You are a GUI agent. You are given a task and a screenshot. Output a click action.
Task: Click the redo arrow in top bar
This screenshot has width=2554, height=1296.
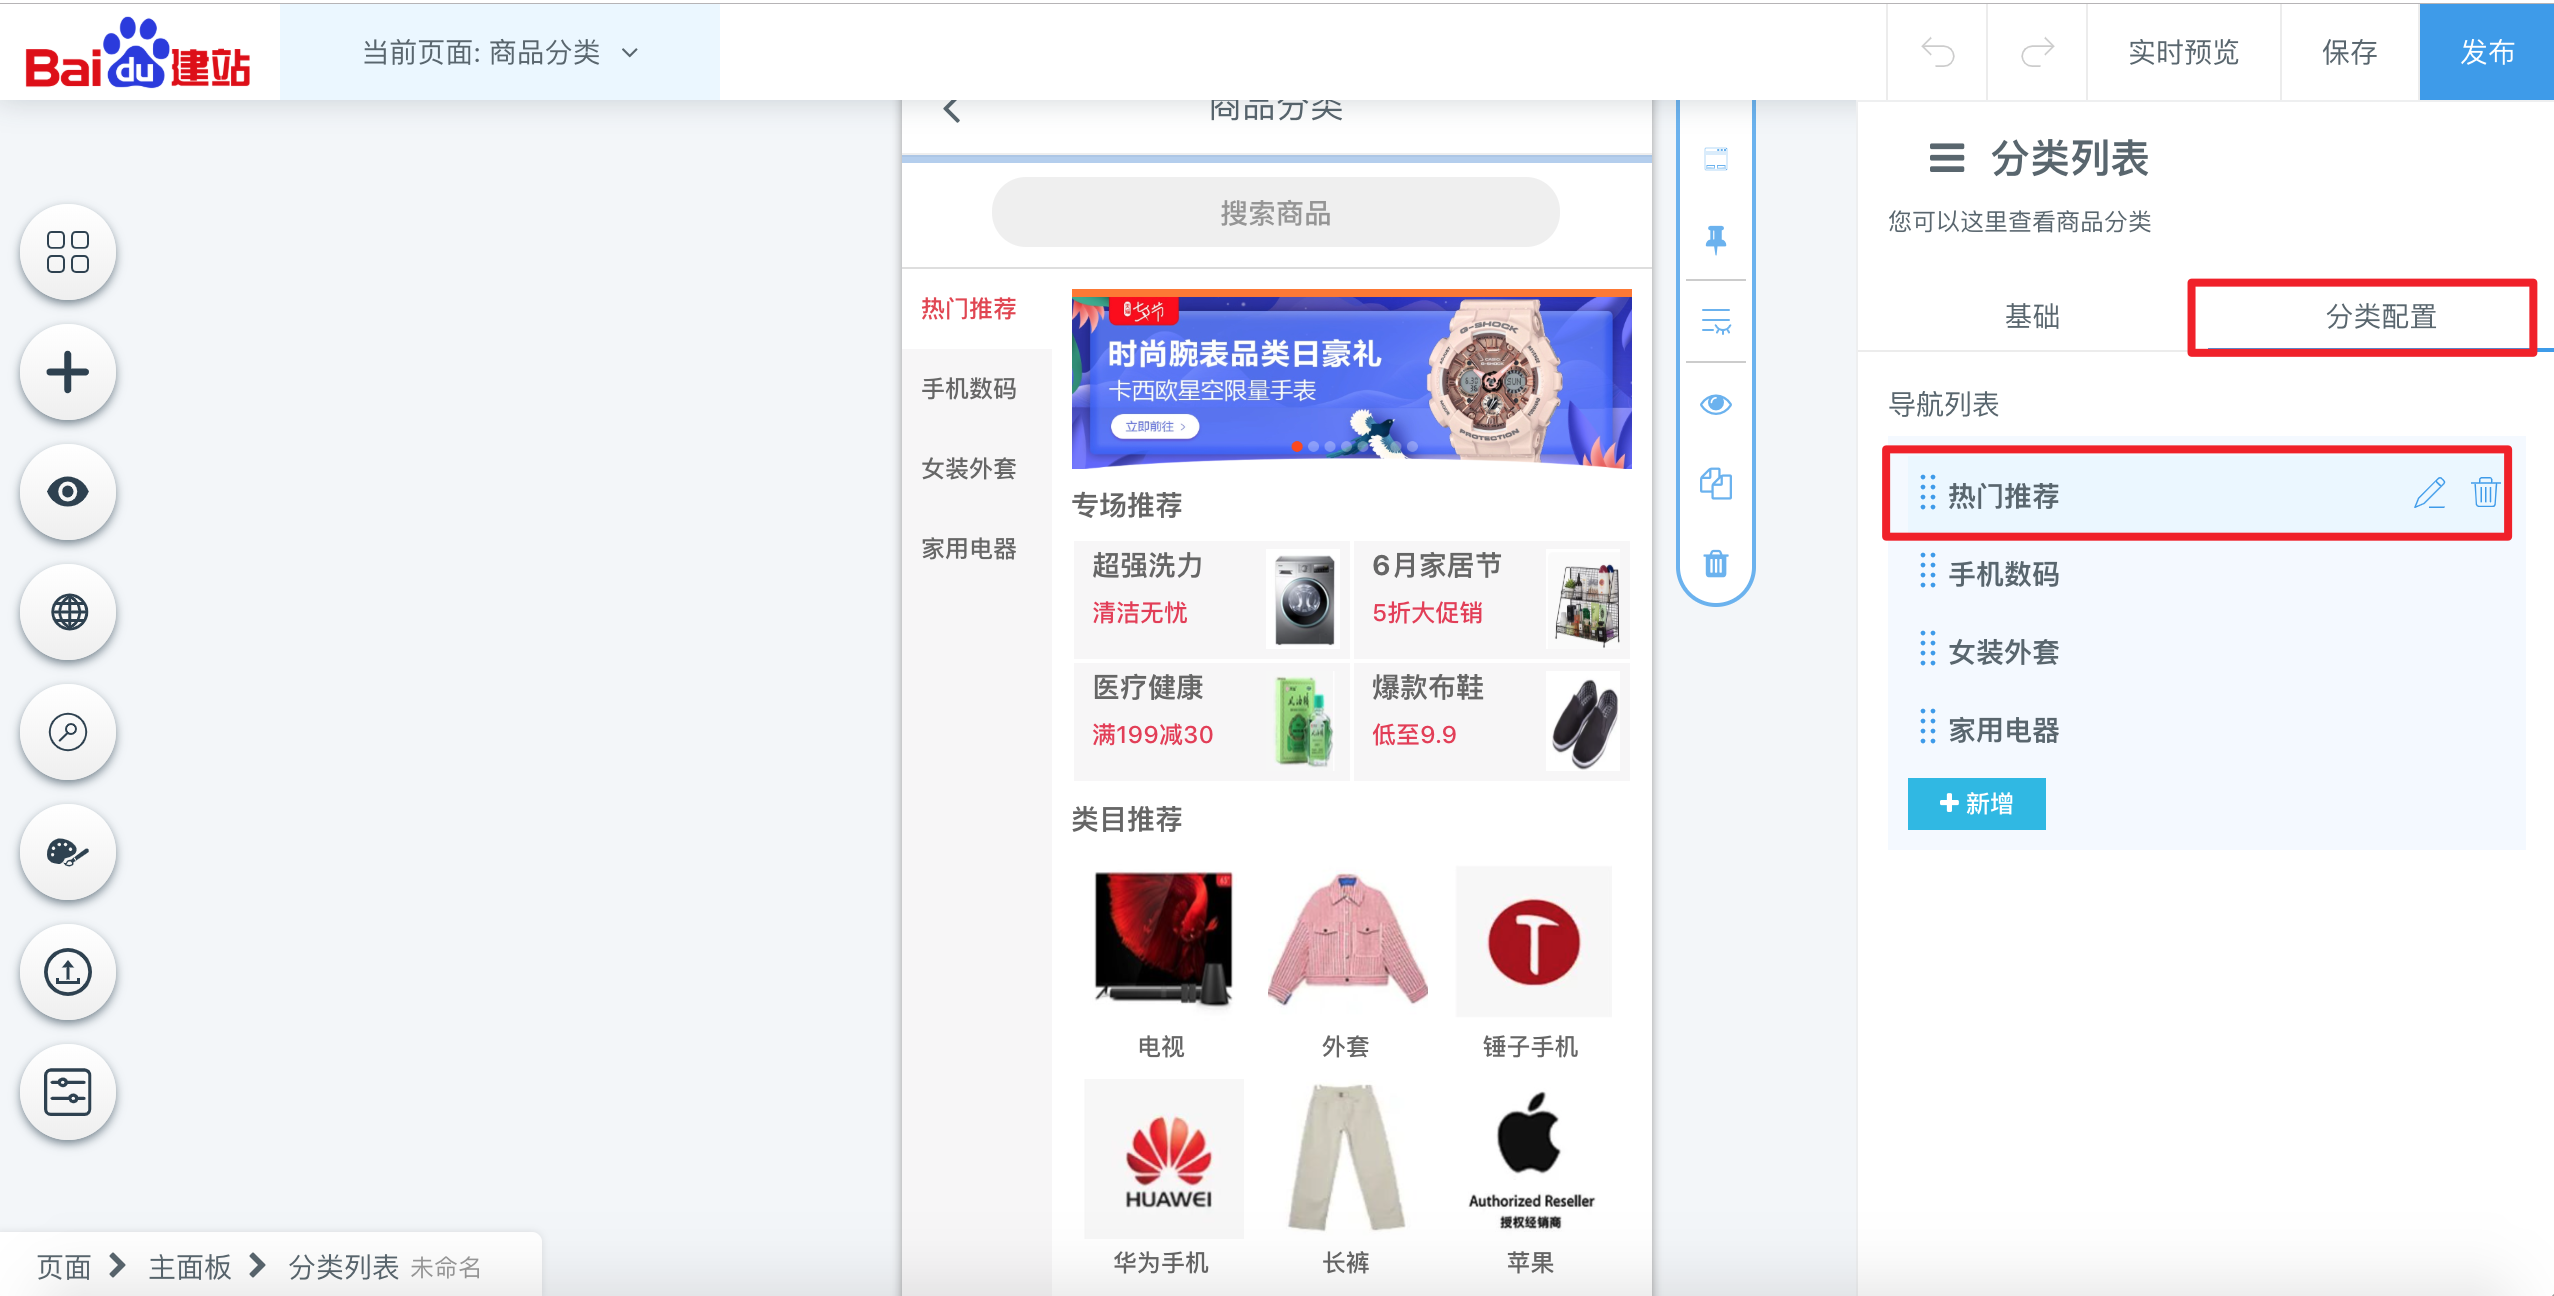coord(2037,52)
